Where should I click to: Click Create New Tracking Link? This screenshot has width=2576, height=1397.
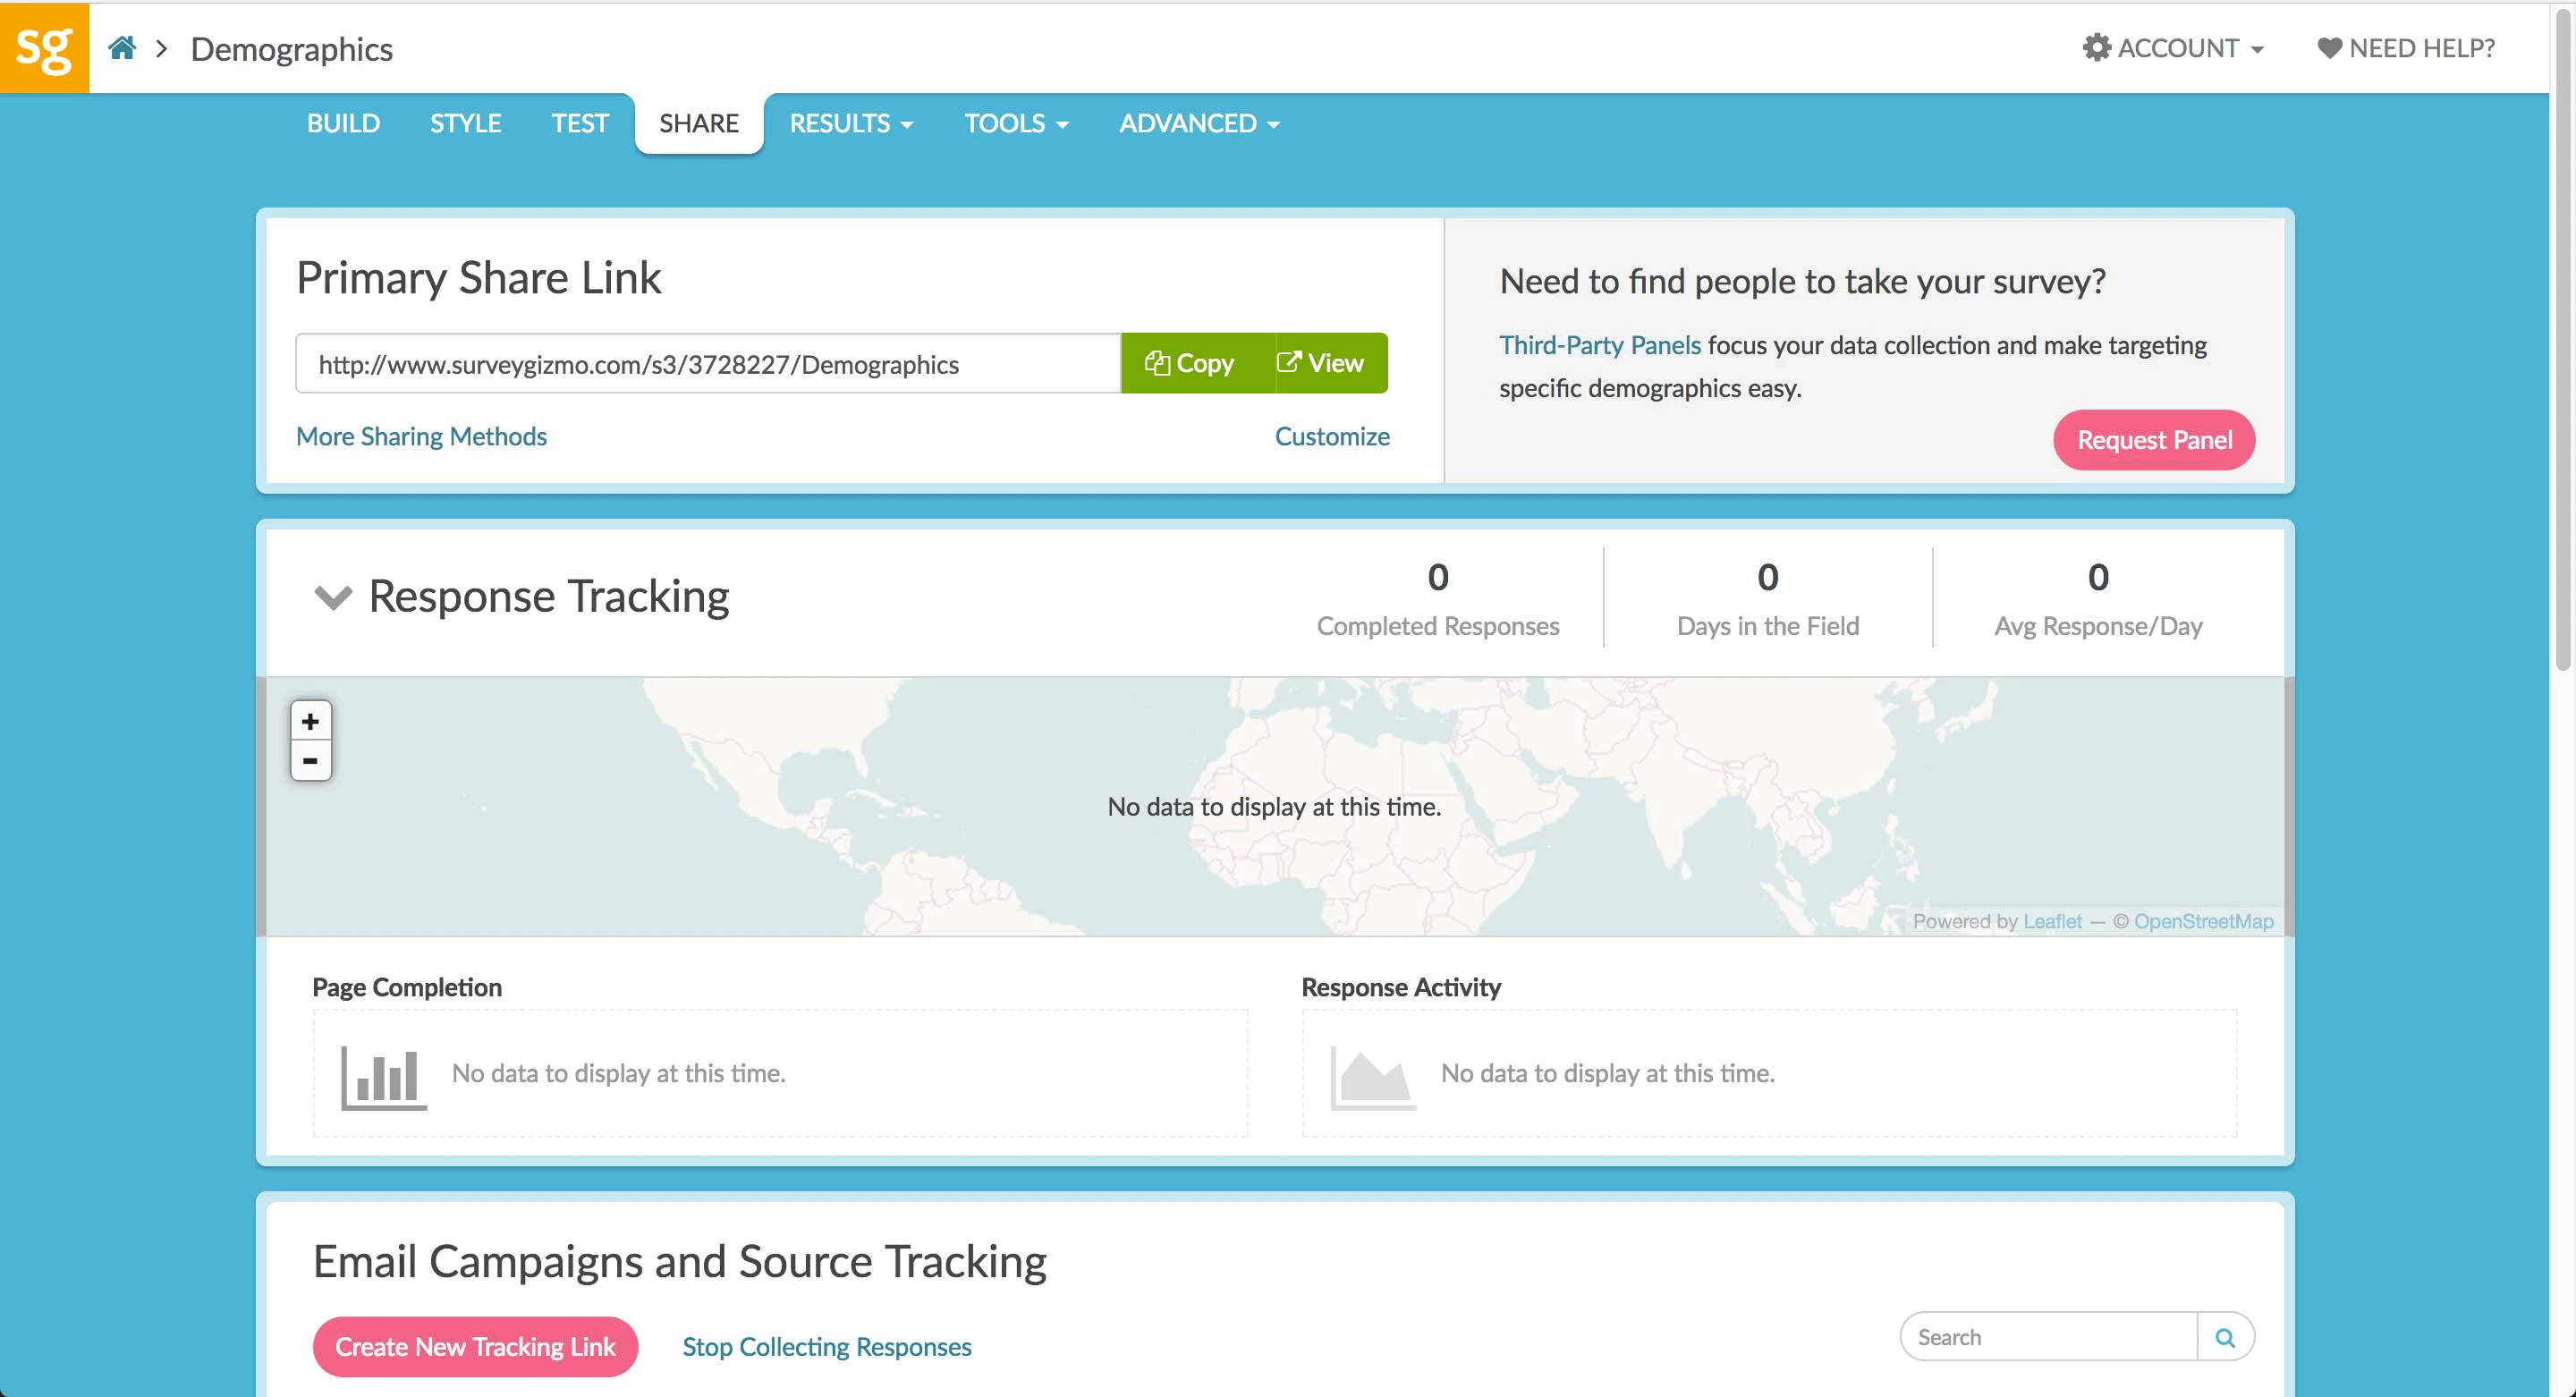475,1346
